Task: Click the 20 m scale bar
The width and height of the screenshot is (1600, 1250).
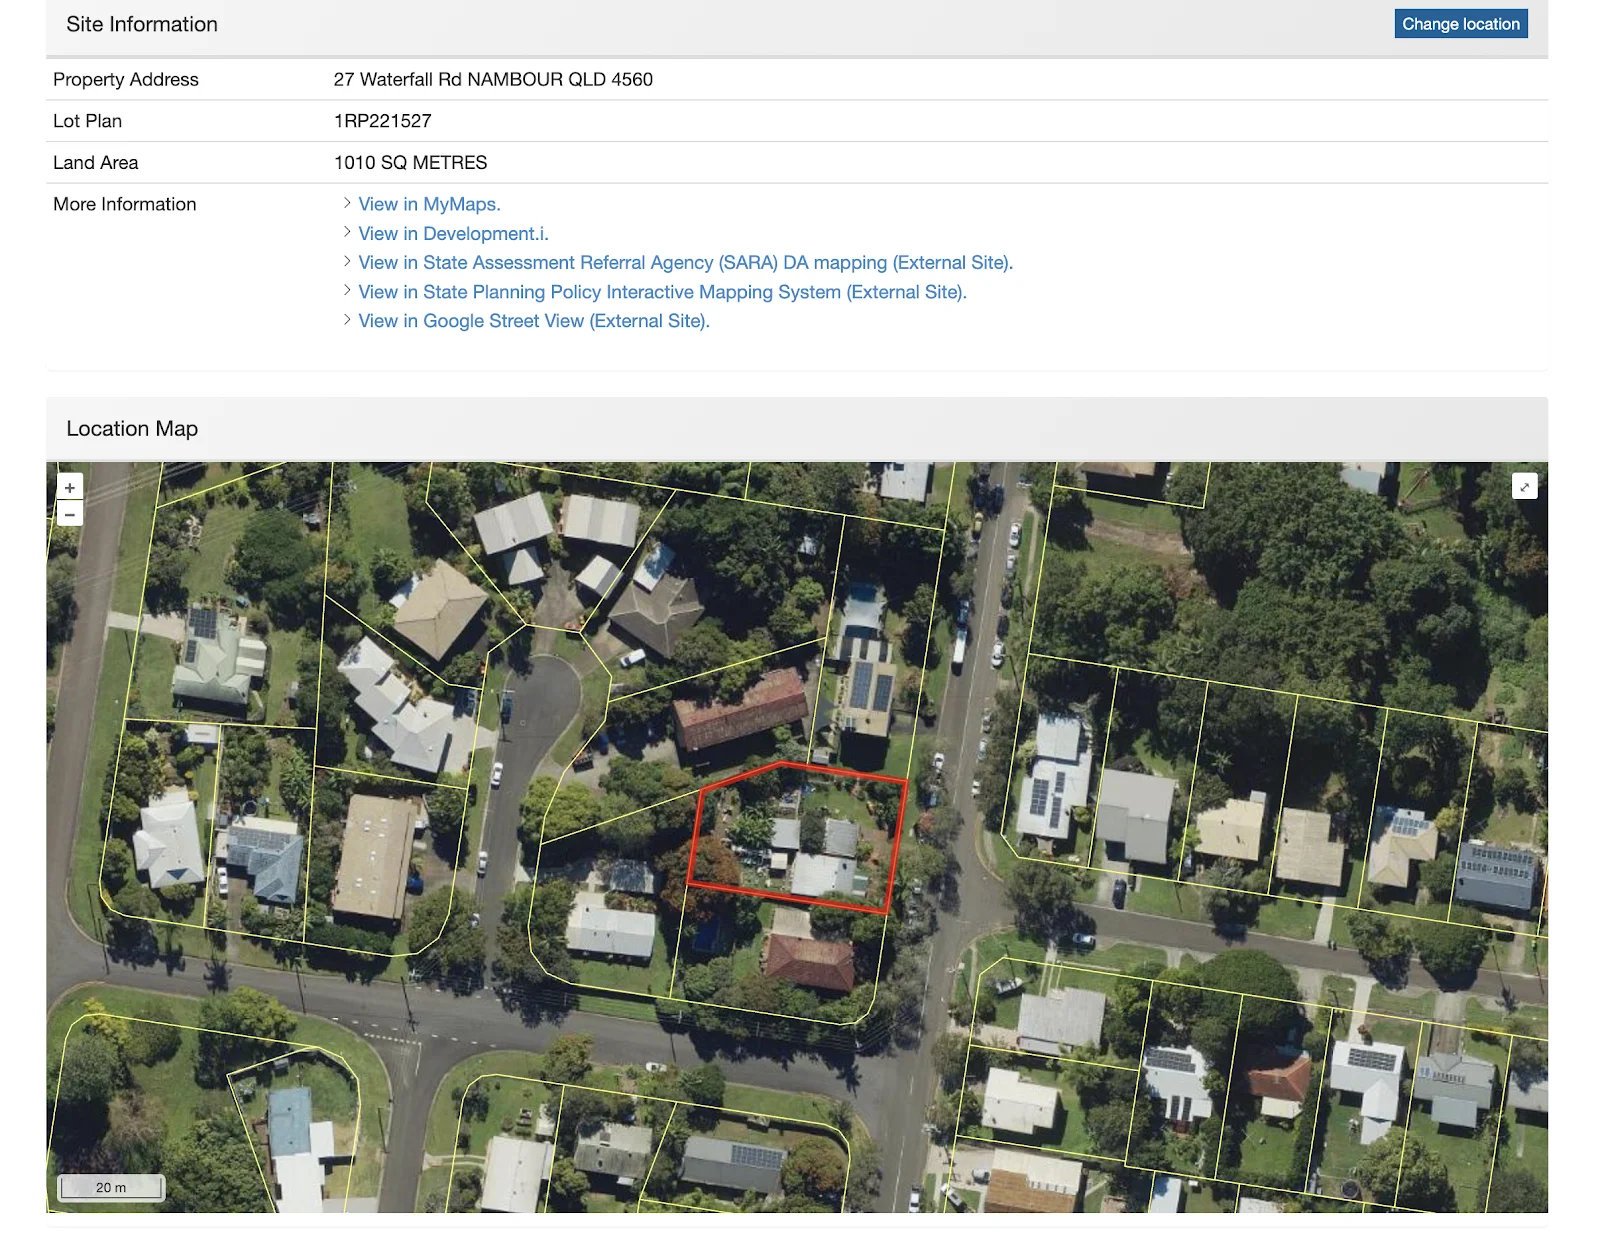Action: tap(111, 1187)
